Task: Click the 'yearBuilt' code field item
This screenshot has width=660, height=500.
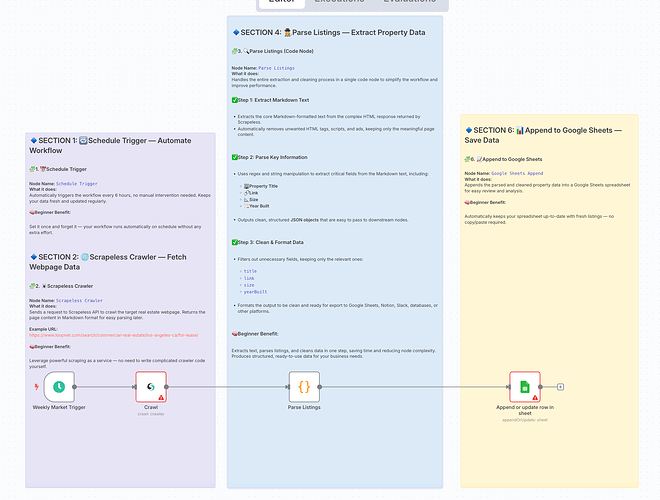Action: point(255,292)
